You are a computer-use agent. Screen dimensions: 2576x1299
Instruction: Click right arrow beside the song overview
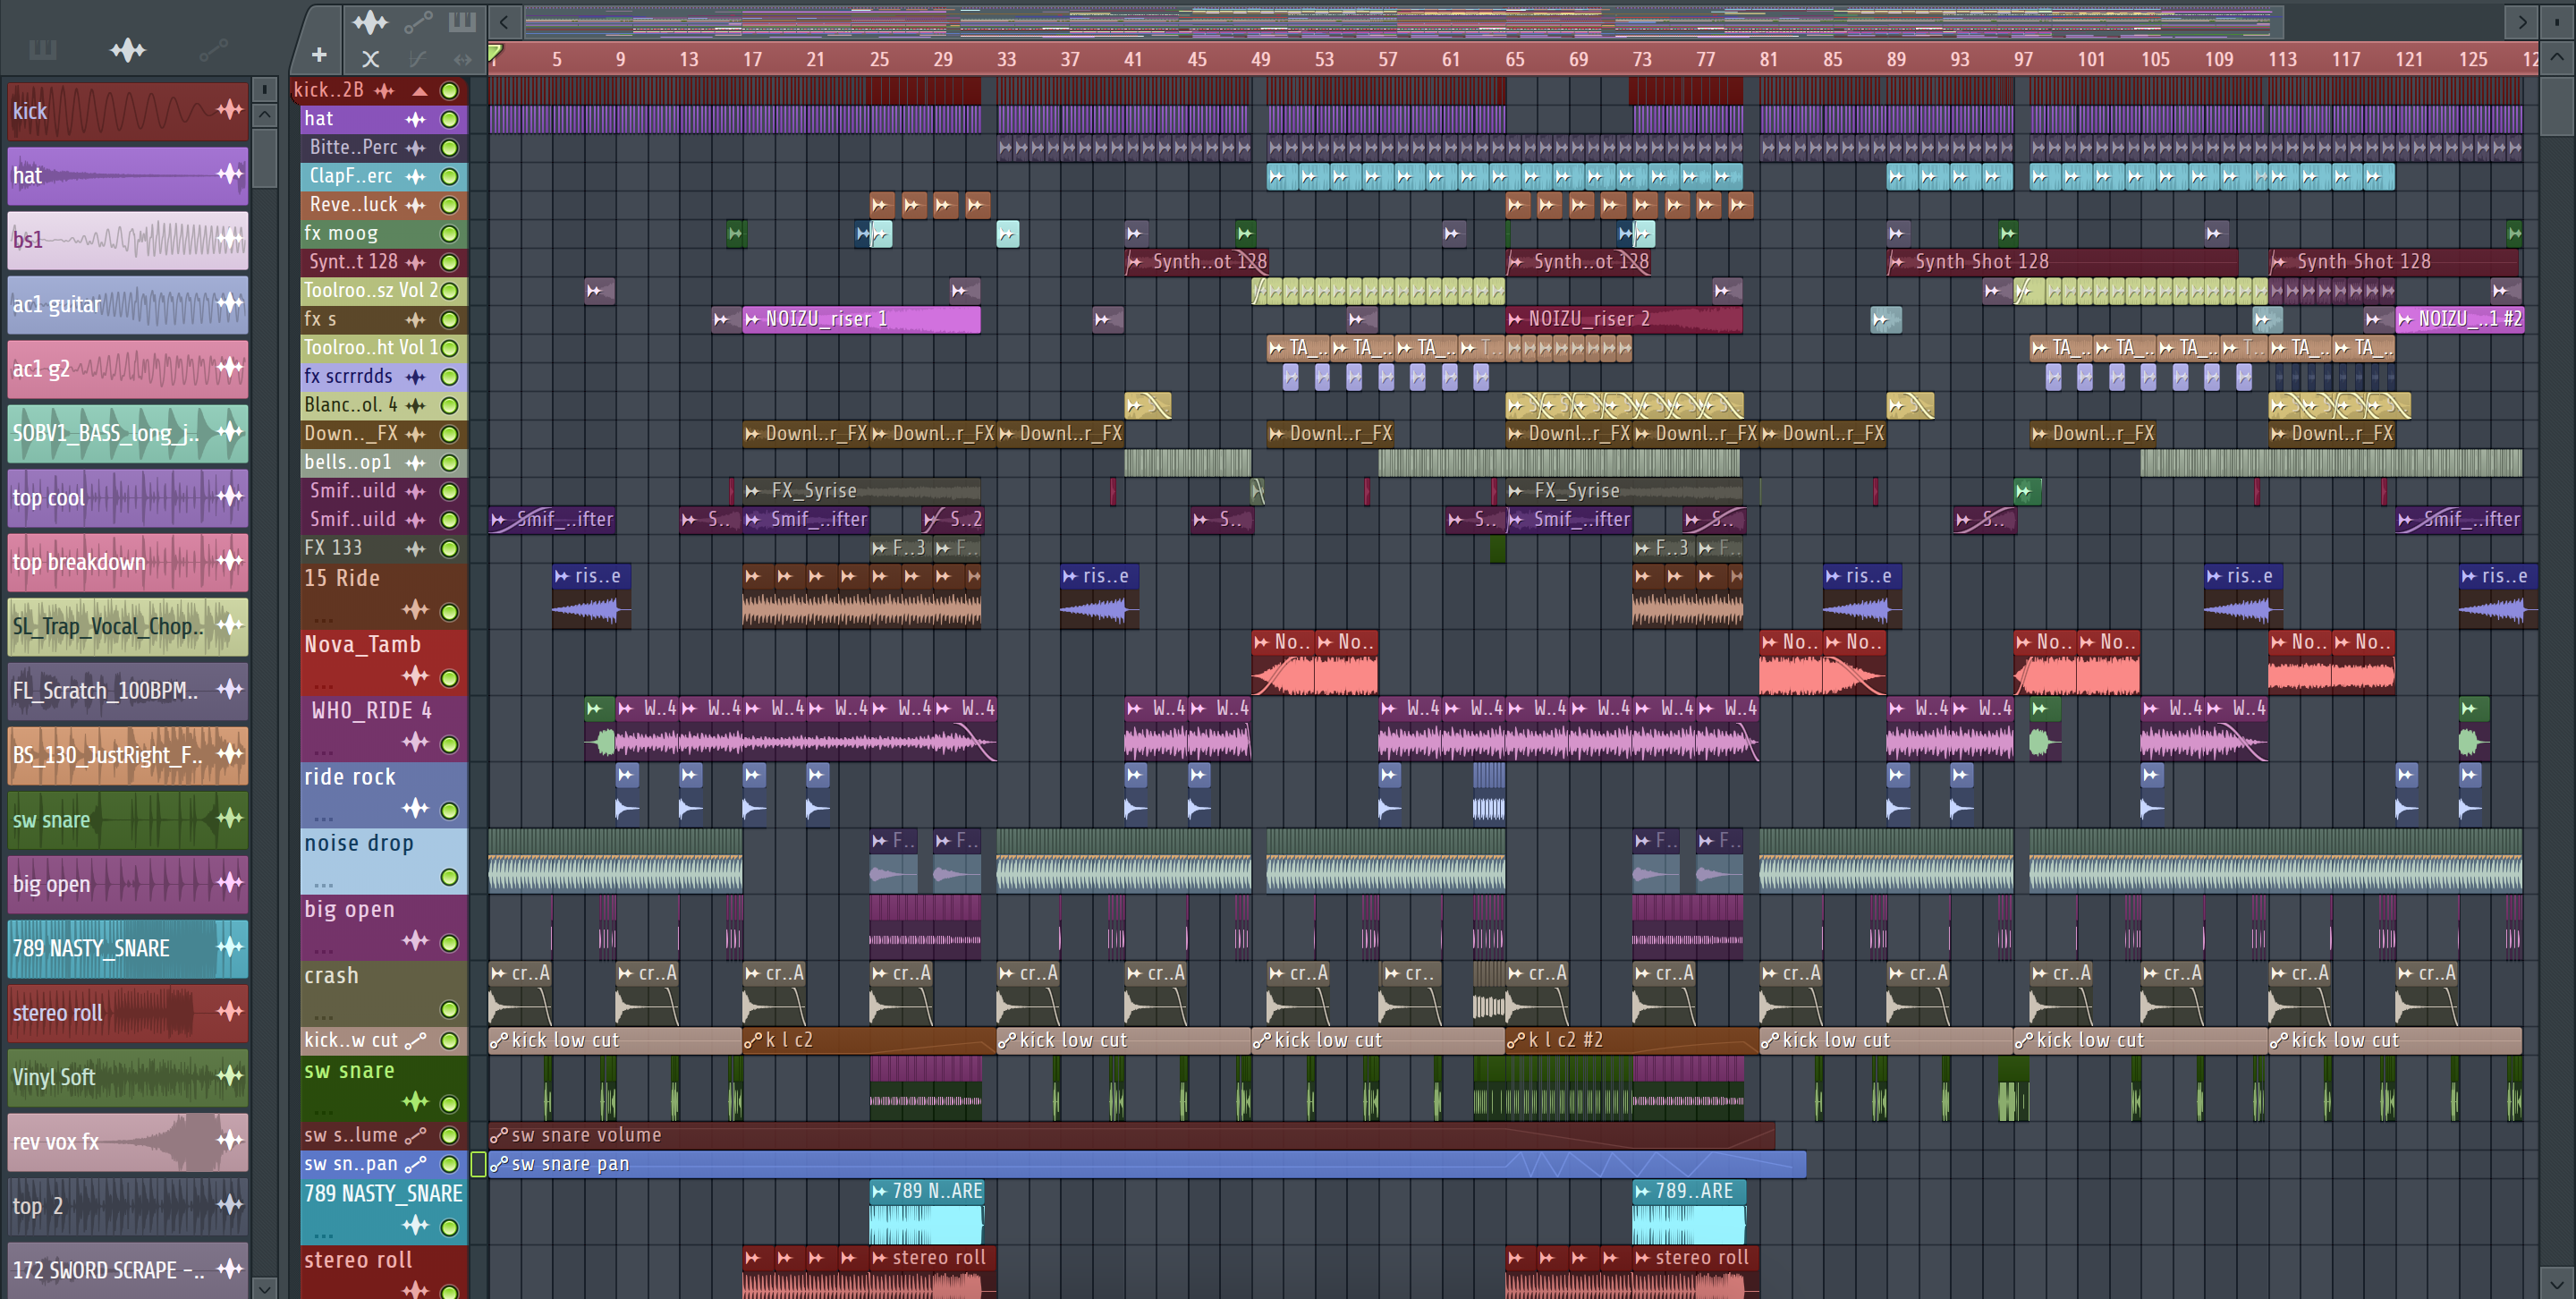click(x=2522, y=22)
